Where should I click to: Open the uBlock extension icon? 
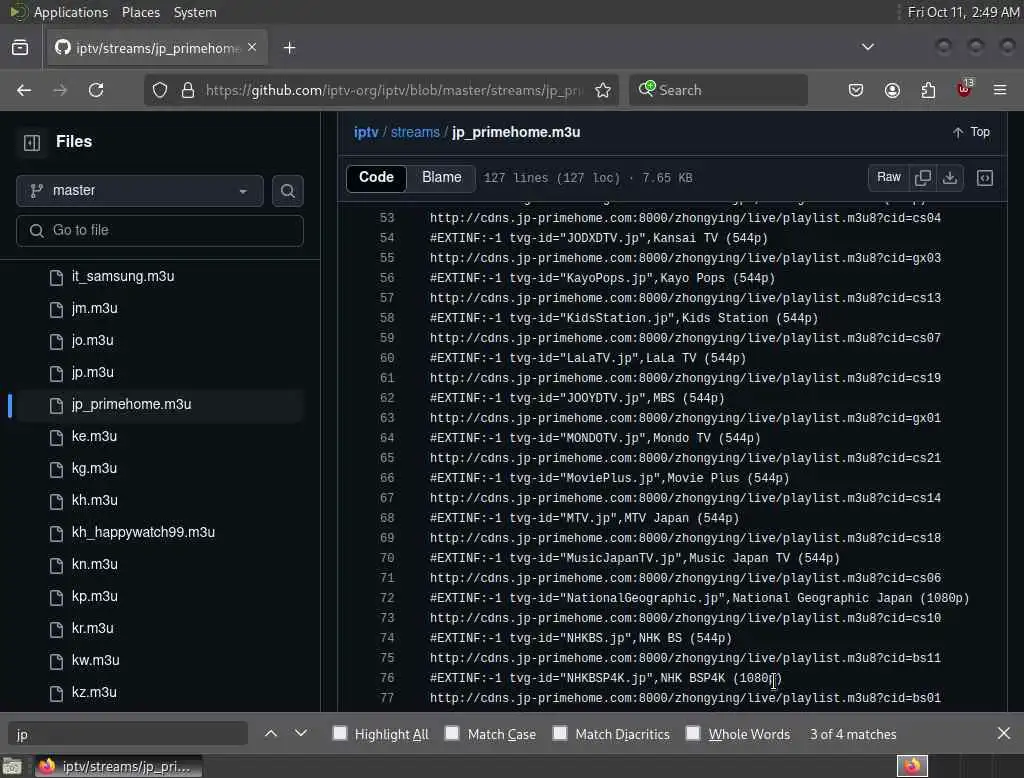[964, 89]
